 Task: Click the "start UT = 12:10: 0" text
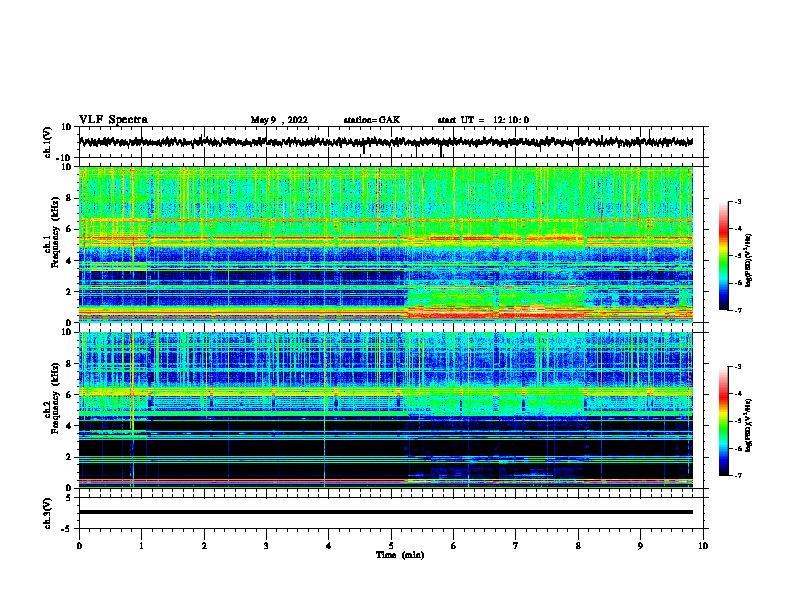[x=483, y=120]
